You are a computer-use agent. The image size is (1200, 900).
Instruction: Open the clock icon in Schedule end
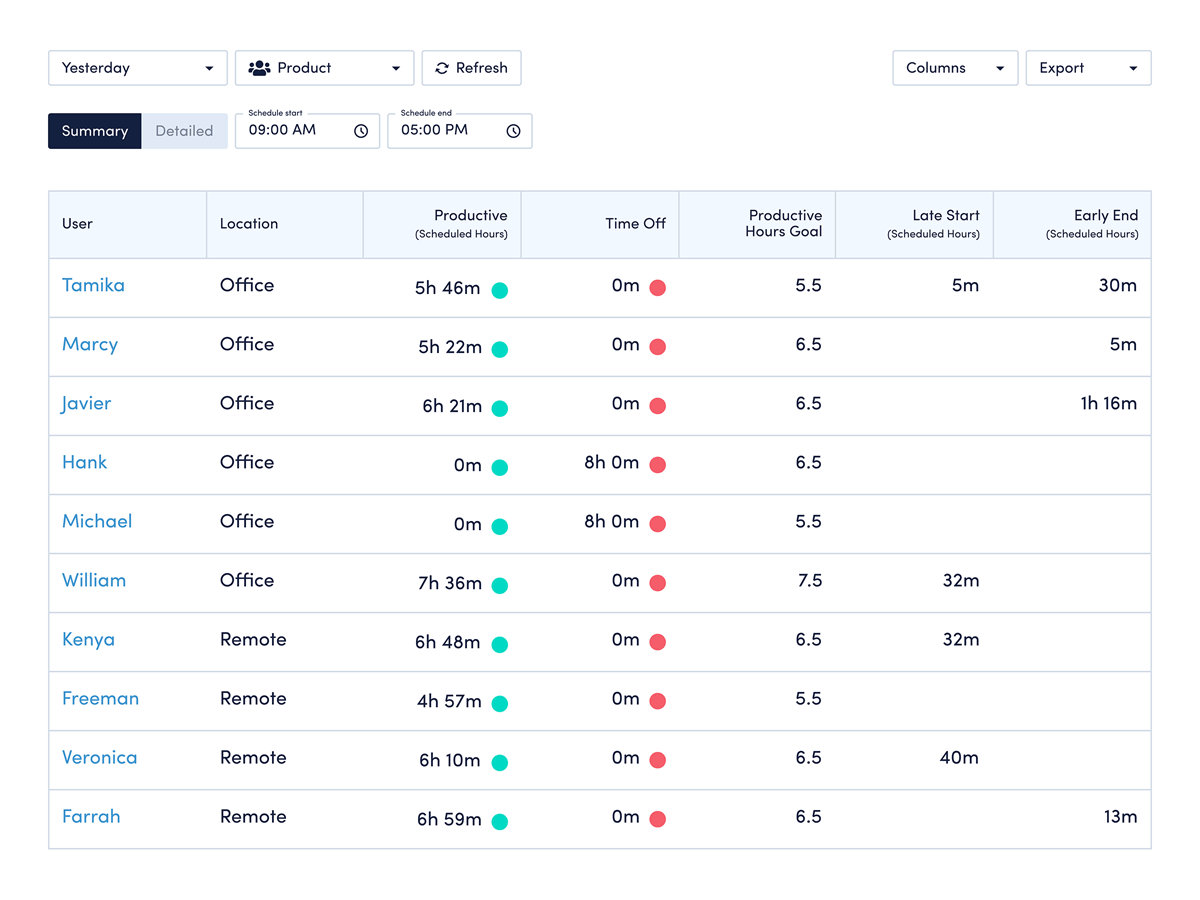(x=513, y=131)
